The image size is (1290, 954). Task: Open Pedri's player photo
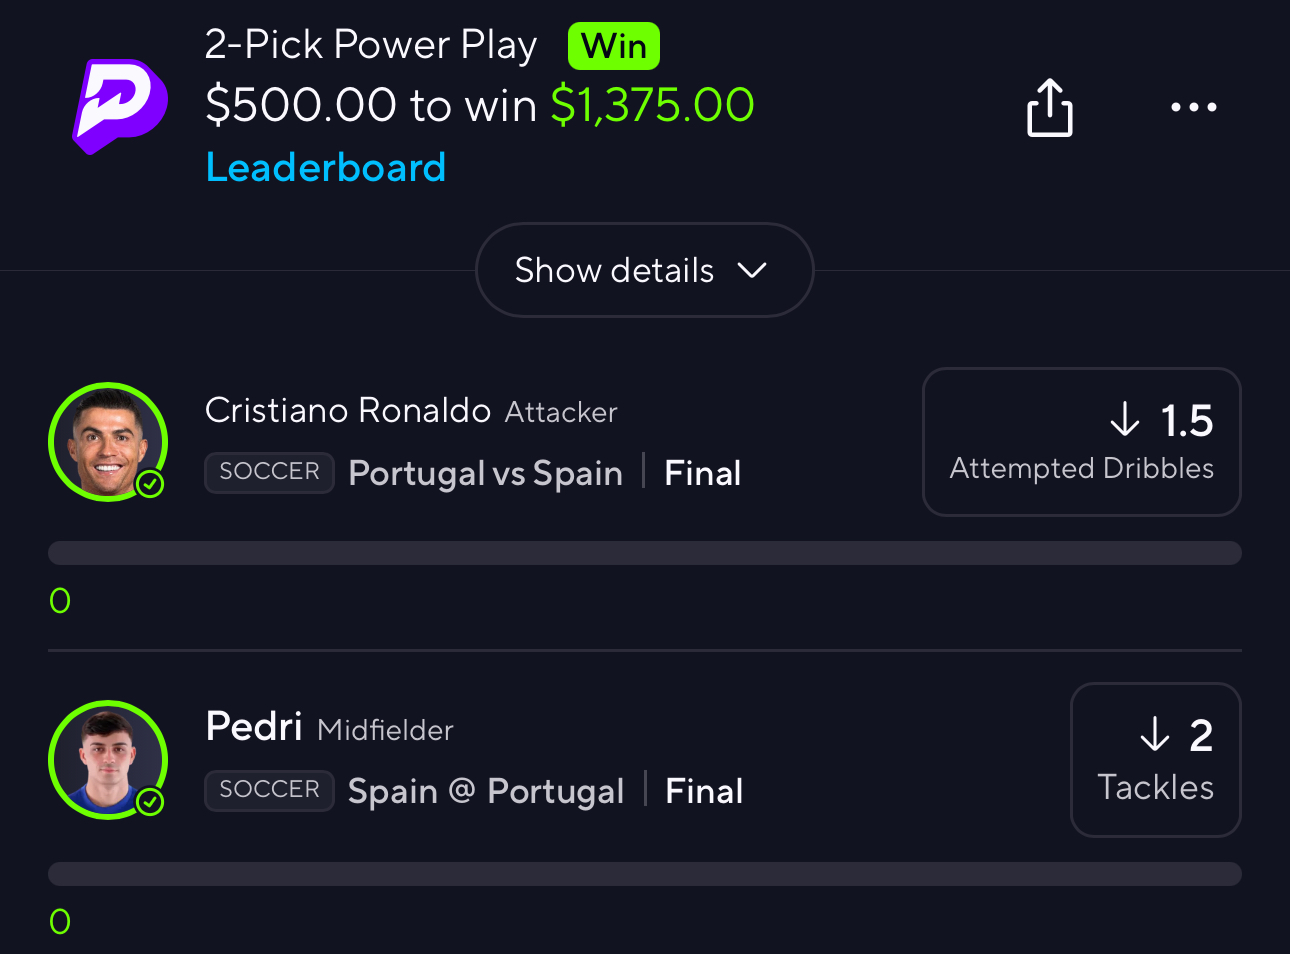click(107, 760)
